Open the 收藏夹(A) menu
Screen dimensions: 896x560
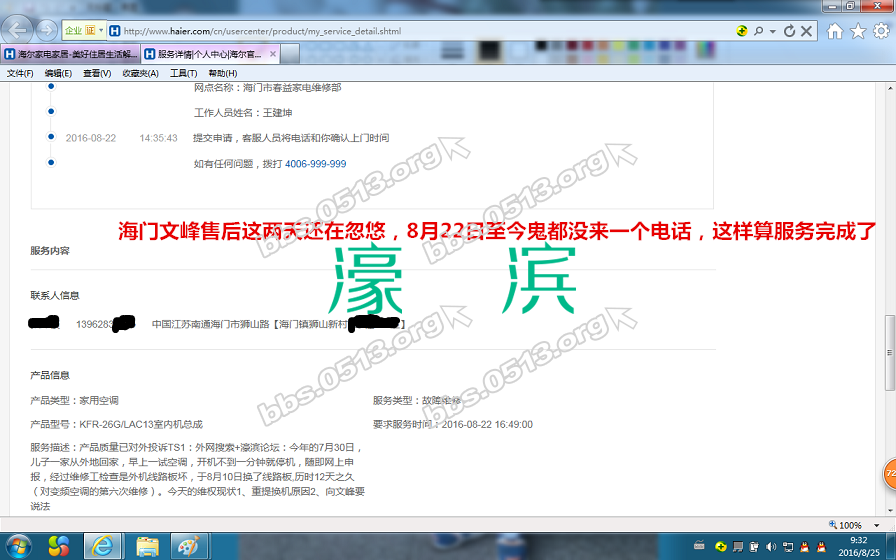[x=140, y=73]
